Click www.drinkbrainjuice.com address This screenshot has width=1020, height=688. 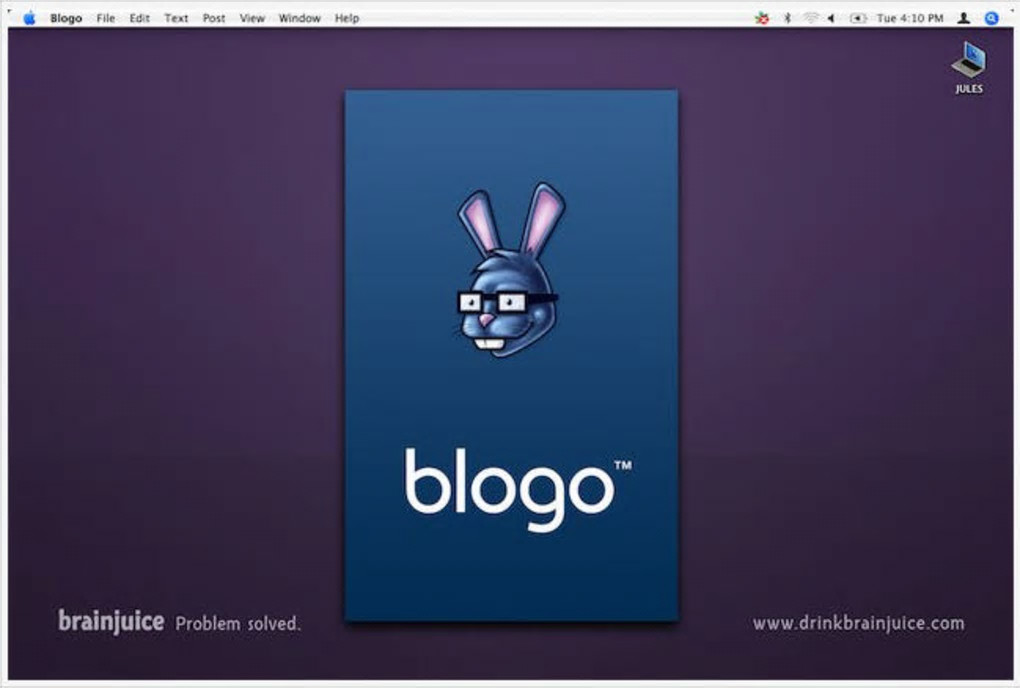coord(859,623)
